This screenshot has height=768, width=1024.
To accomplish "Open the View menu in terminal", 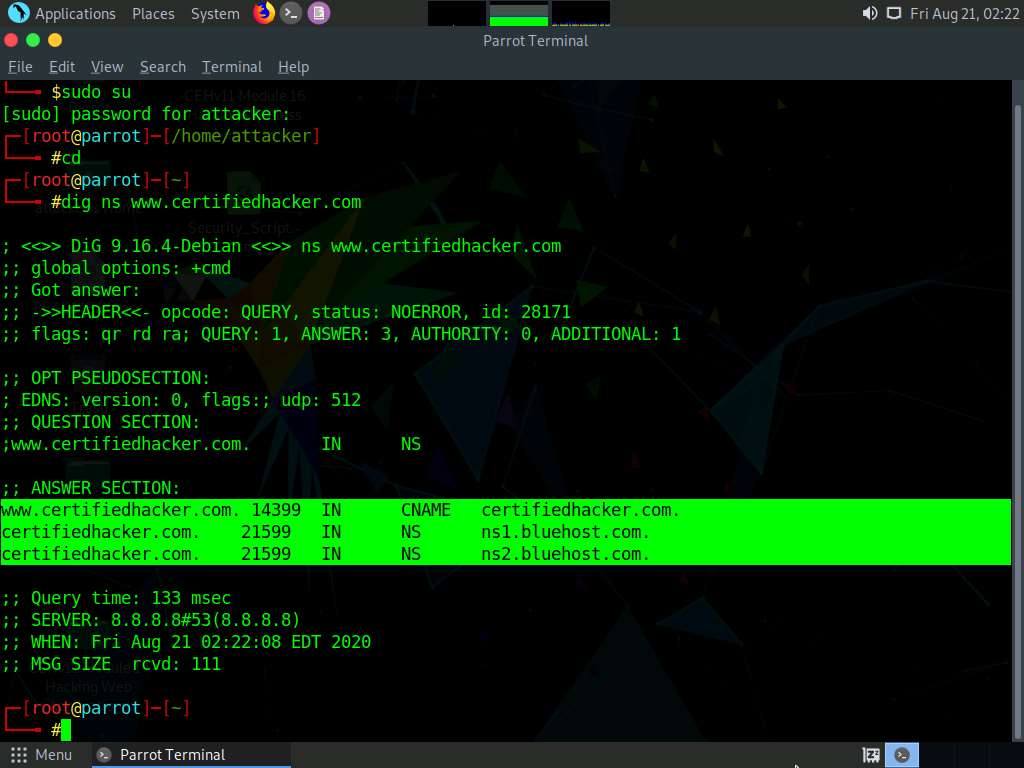I will 107,67.
